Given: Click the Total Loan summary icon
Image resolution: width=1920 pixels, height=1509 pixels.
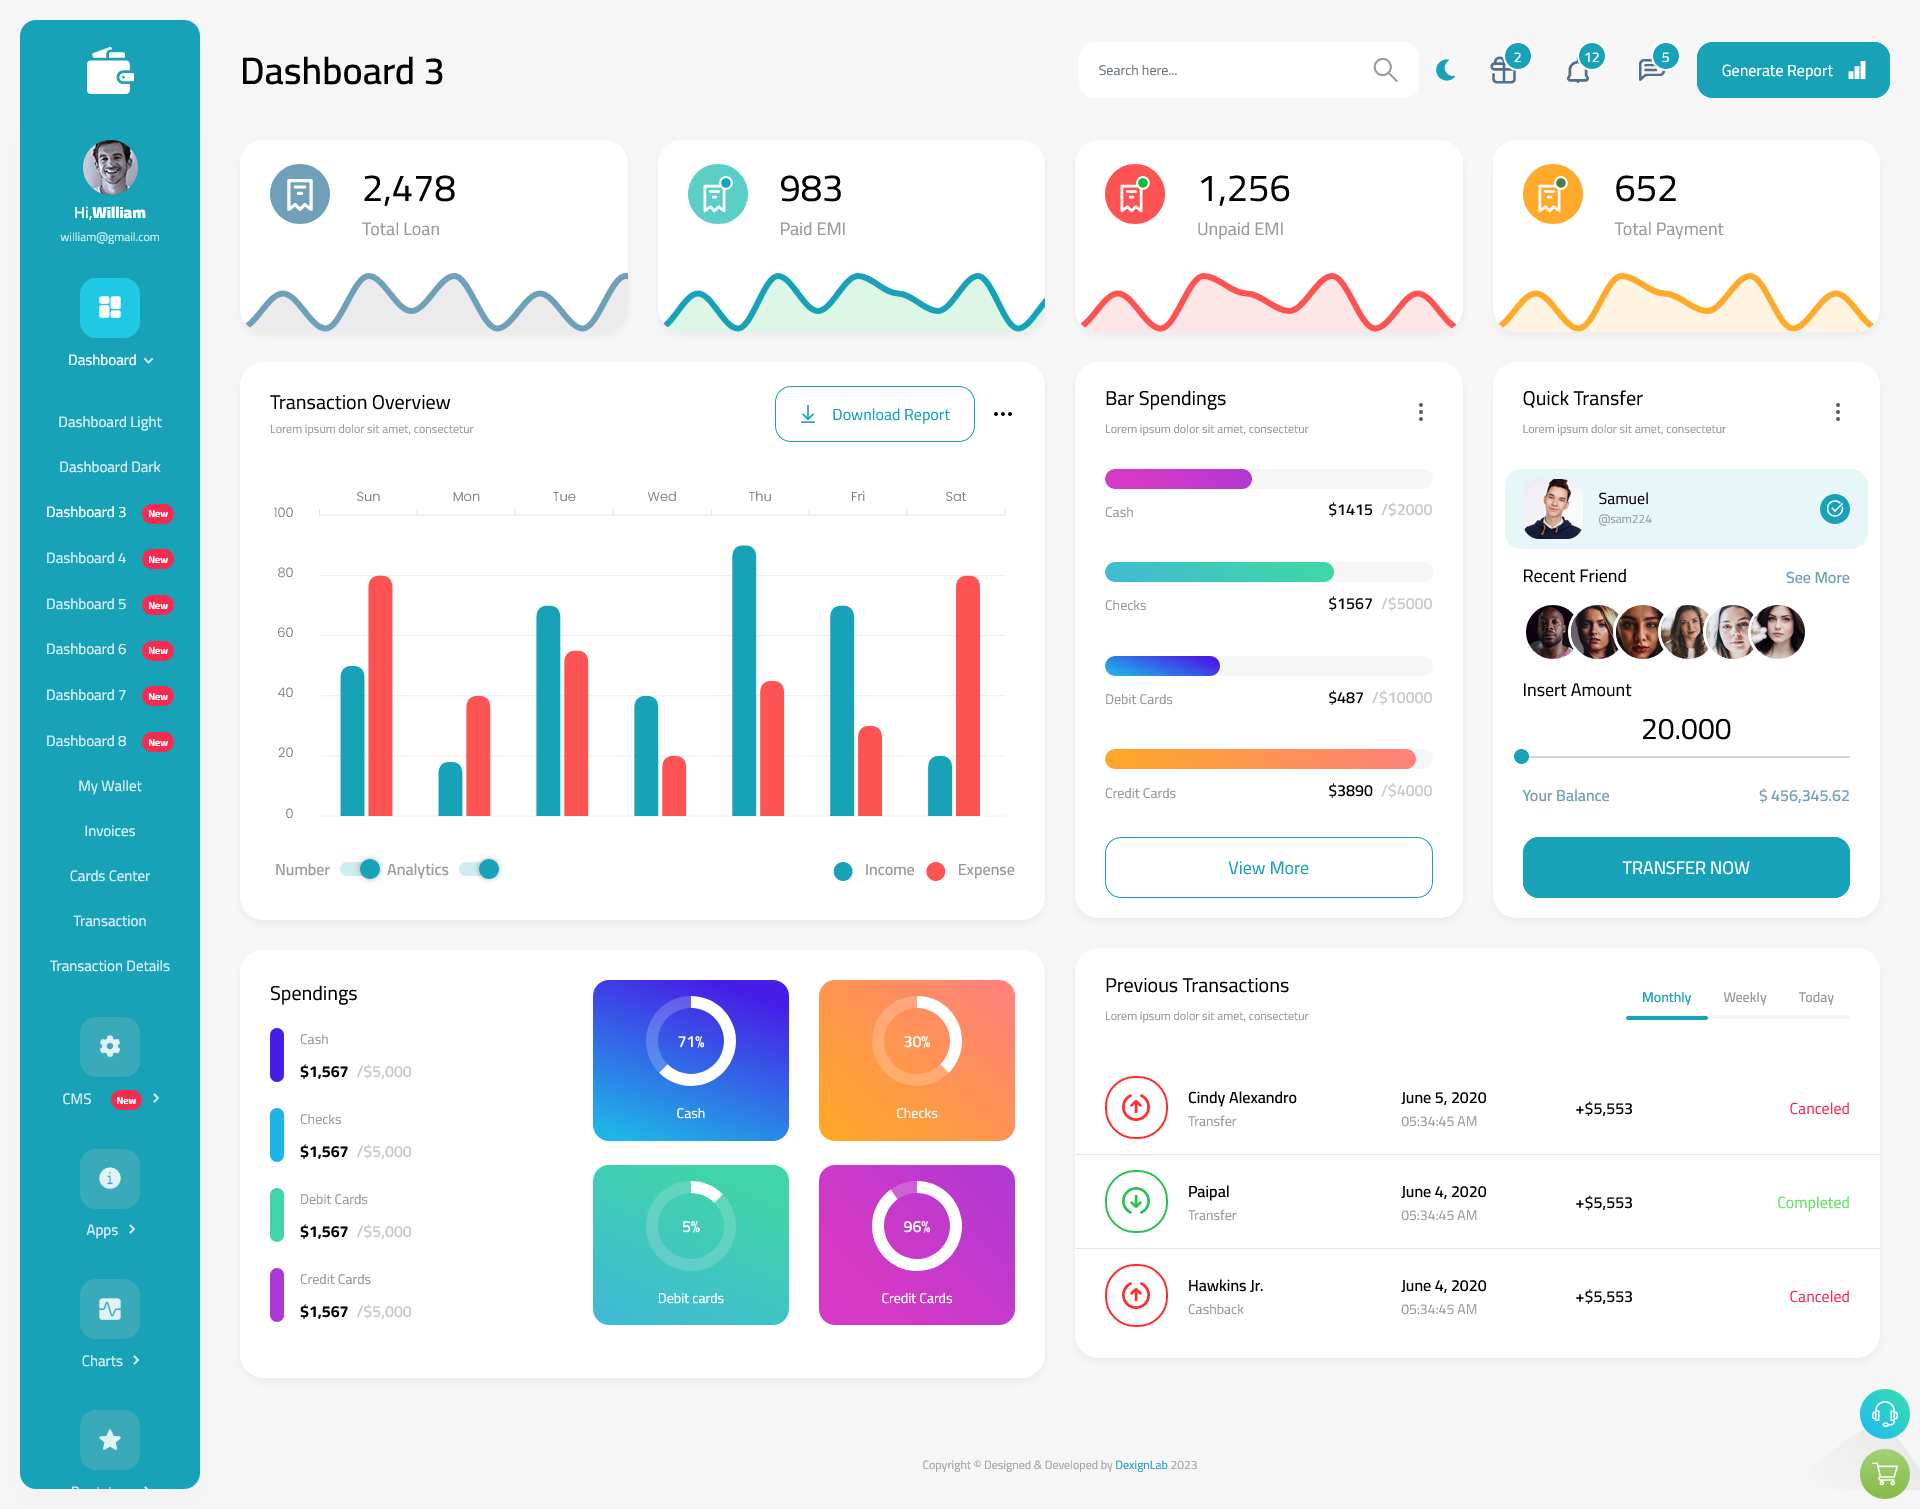Looking at the screenshot, I should point(299,192).
